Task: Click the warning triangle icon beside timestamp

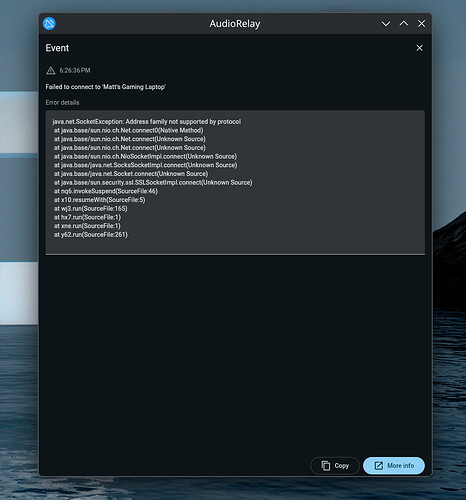Action: [51, 70]
